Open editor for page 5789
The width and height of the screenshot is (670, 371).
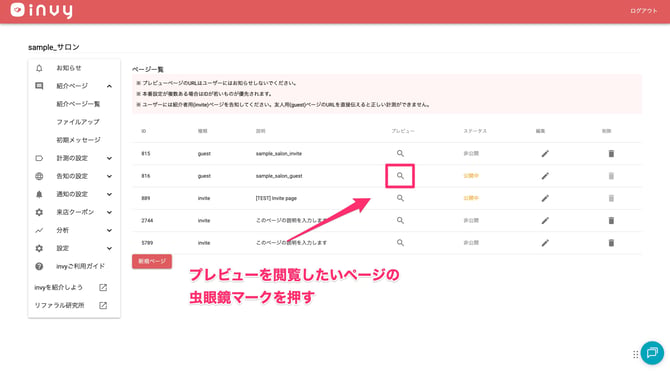click(x=545, y=242)
